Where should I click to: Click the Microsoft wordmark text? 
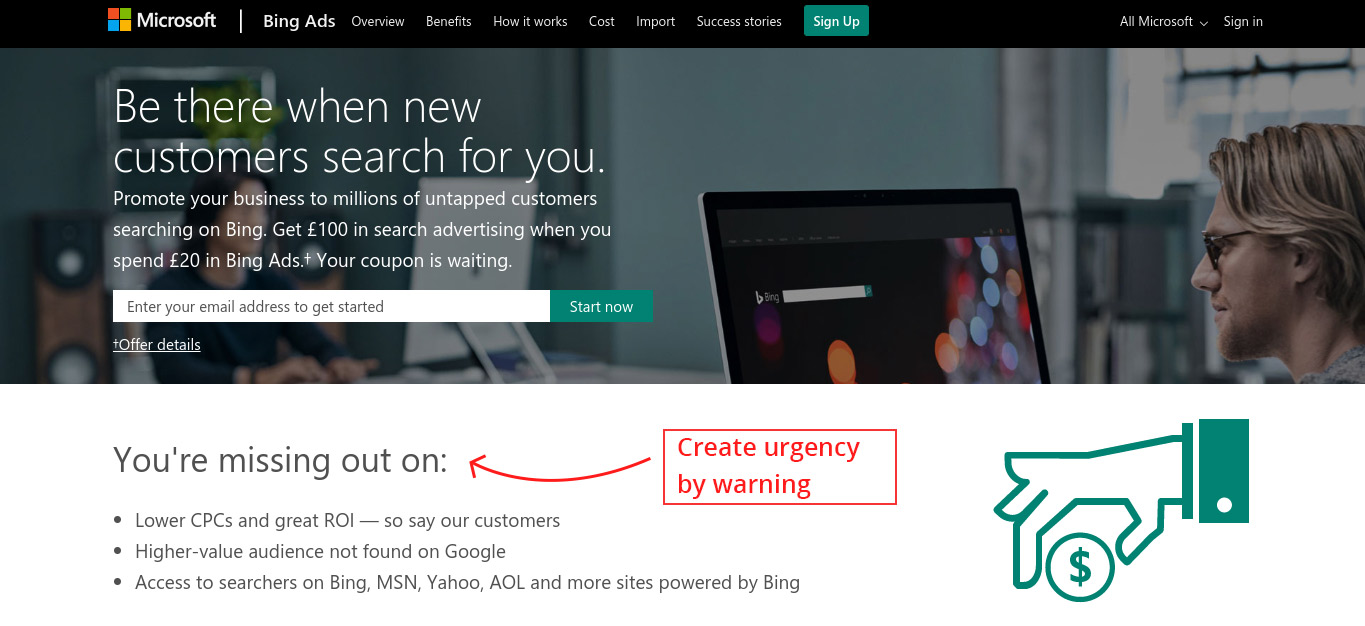pyautogui.click(x=176, y=20)
